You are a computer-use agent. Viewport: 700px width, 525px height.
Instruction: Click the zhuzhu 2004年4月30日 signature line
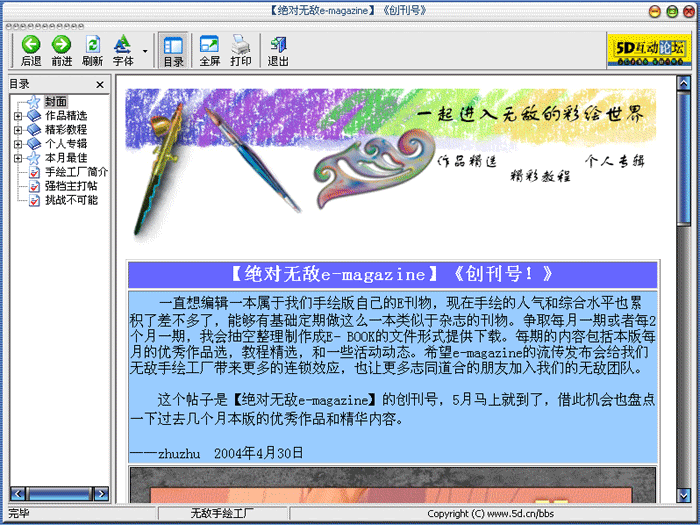point(216,454)
